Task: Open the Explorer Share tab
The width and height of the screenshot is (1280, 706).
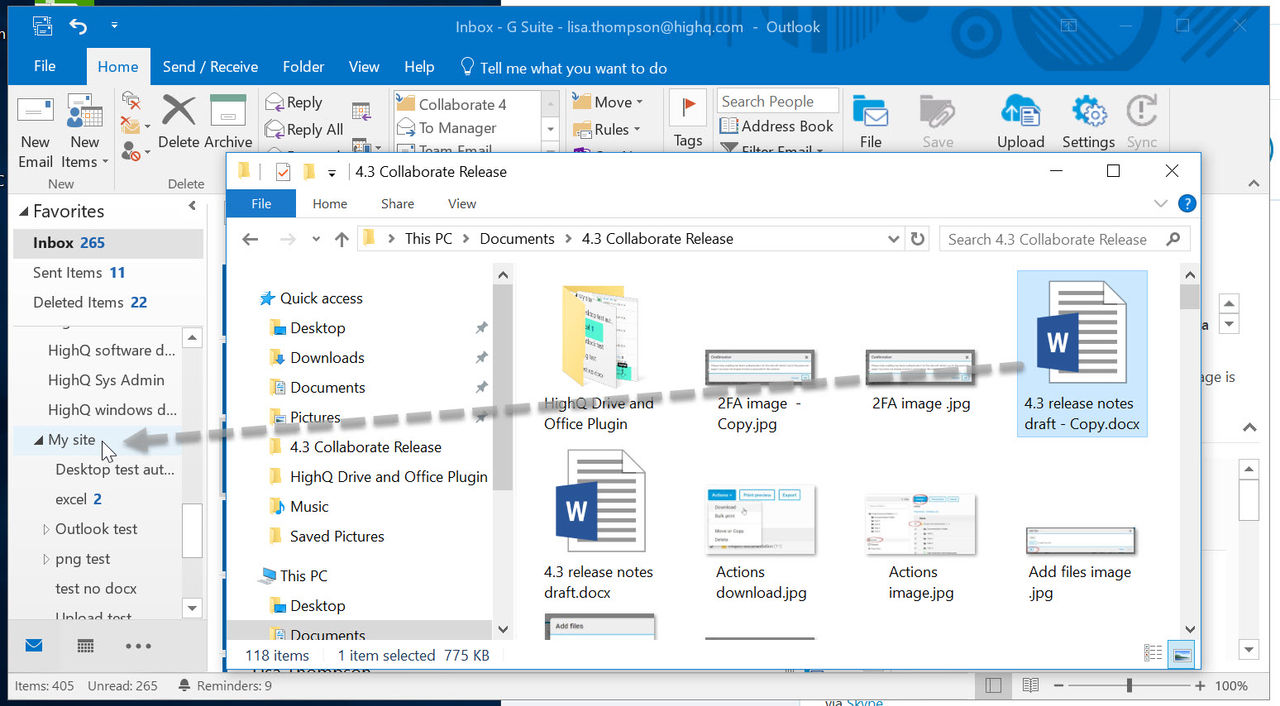Action: (397, 203)
